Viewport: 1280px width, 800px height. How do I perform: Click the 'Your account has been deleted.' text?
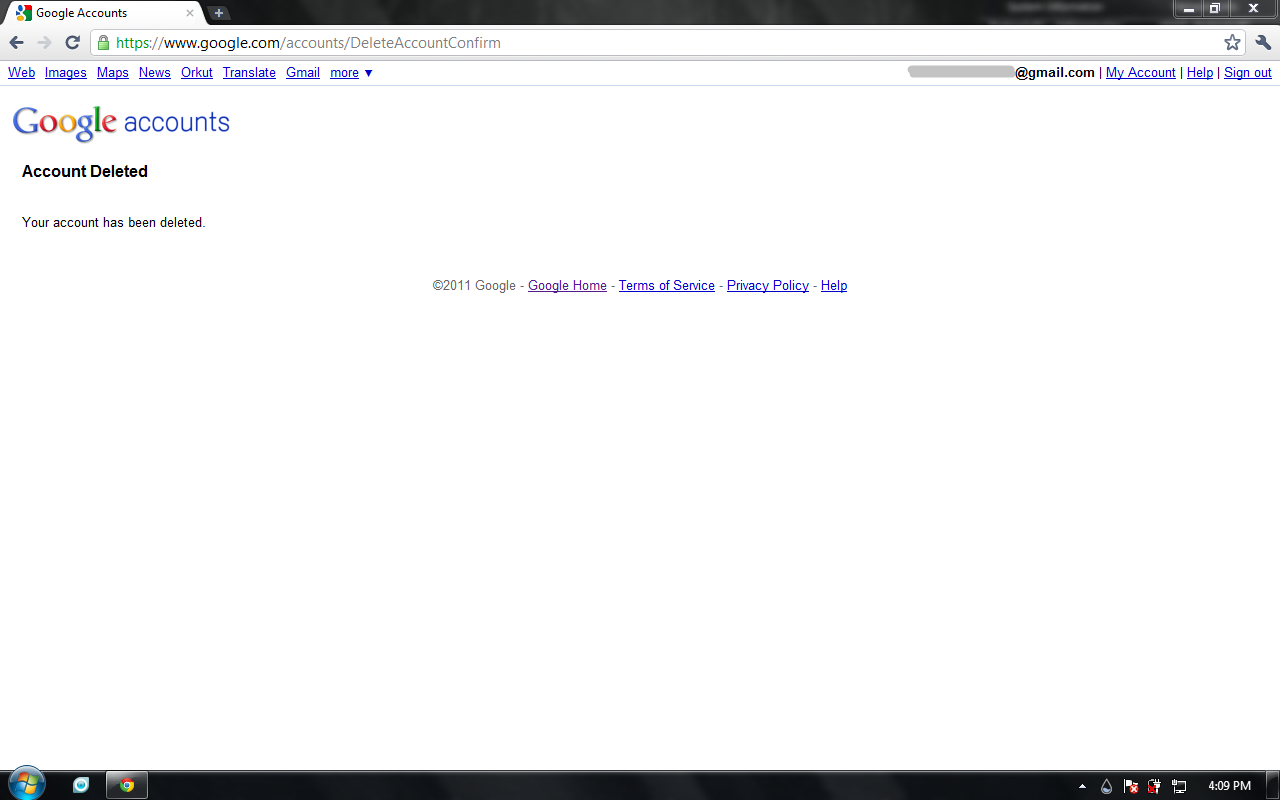point(114,223)
